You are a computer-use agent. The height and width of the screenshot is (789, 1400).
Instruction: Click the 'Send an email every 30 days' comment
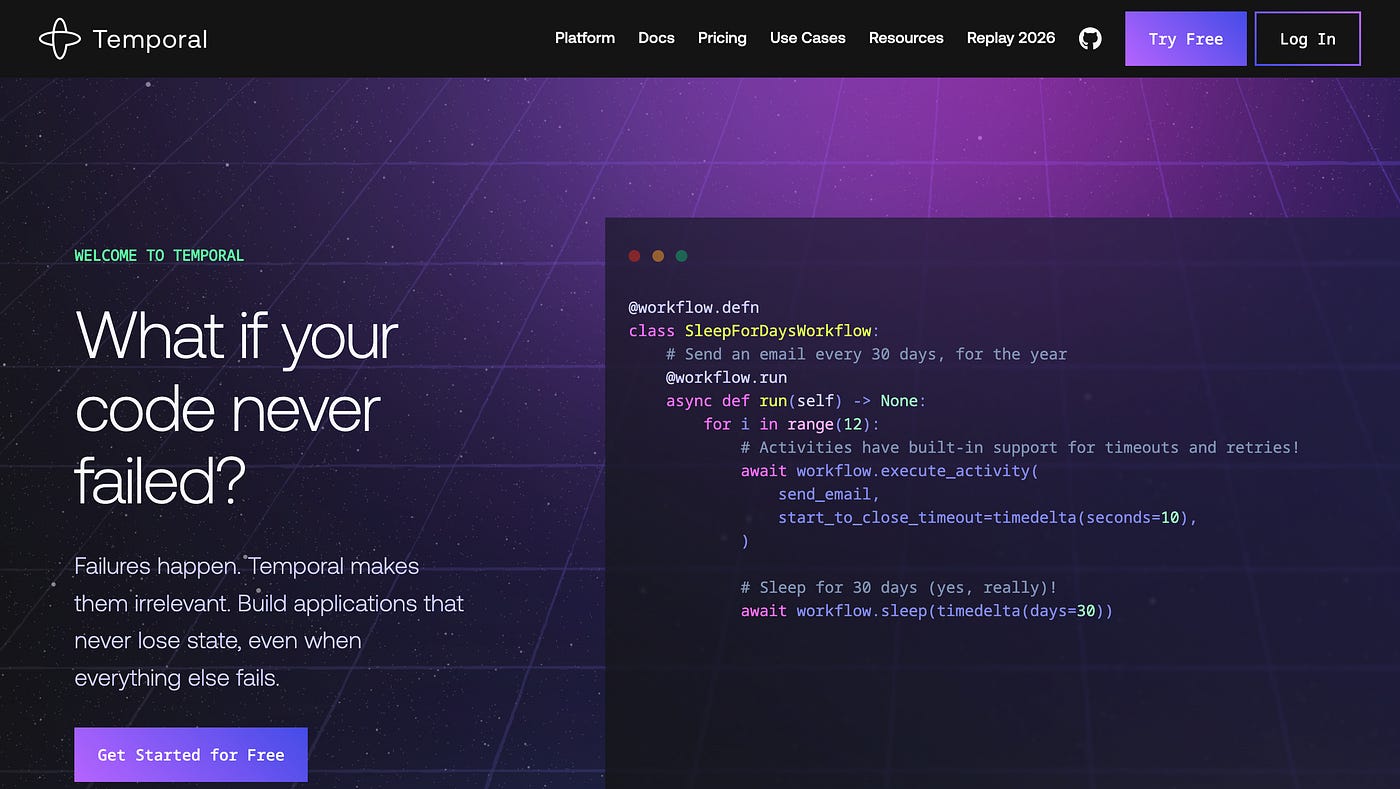pos(866,354)
